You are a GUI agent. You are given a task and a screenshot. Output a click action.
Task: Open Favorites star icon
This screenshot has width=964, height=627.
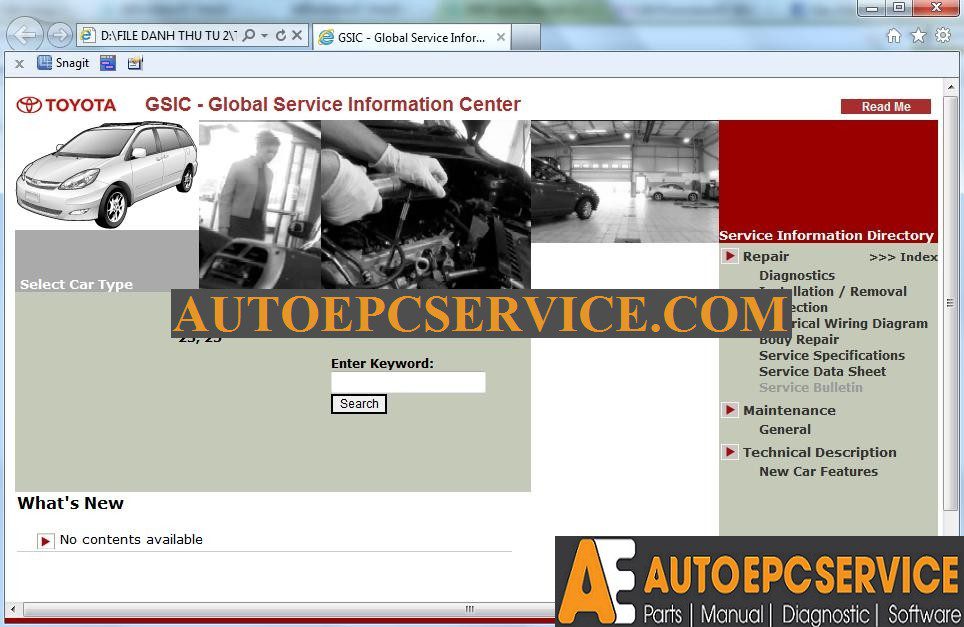919,35
